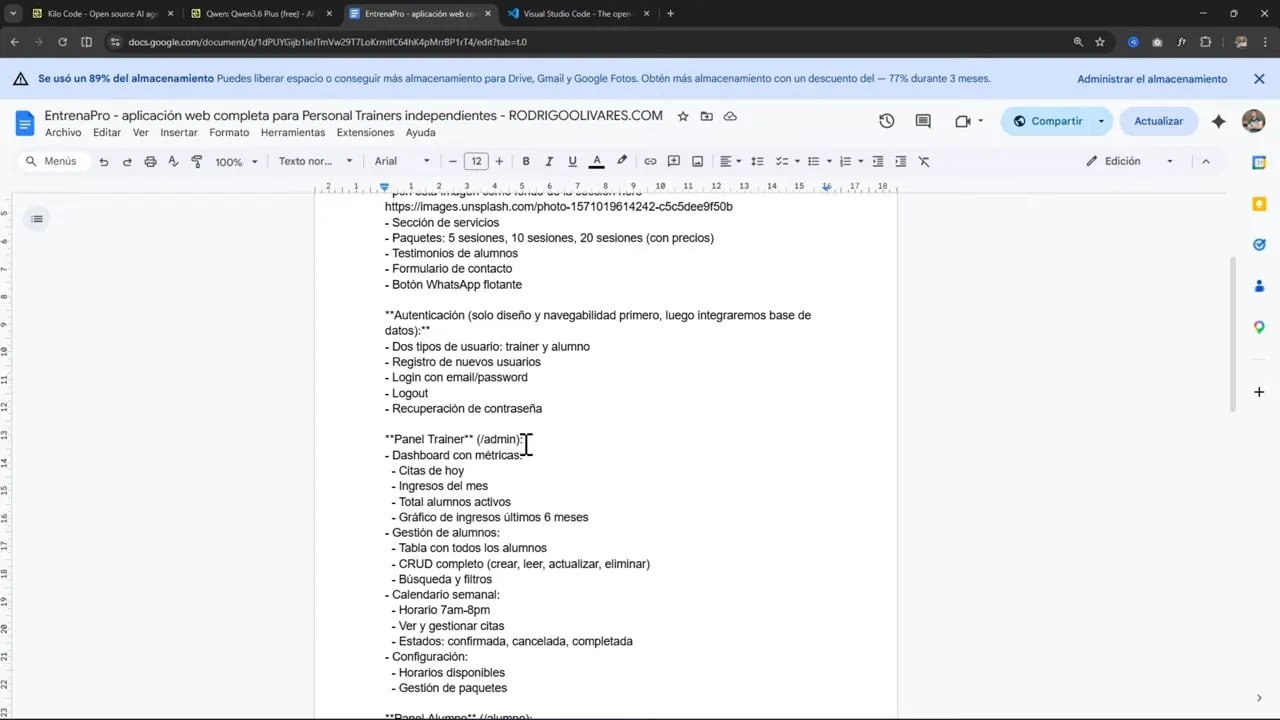Click the font size field showing 12
The height and width of the screenshot is (720, 1280).
coord(477,161)
